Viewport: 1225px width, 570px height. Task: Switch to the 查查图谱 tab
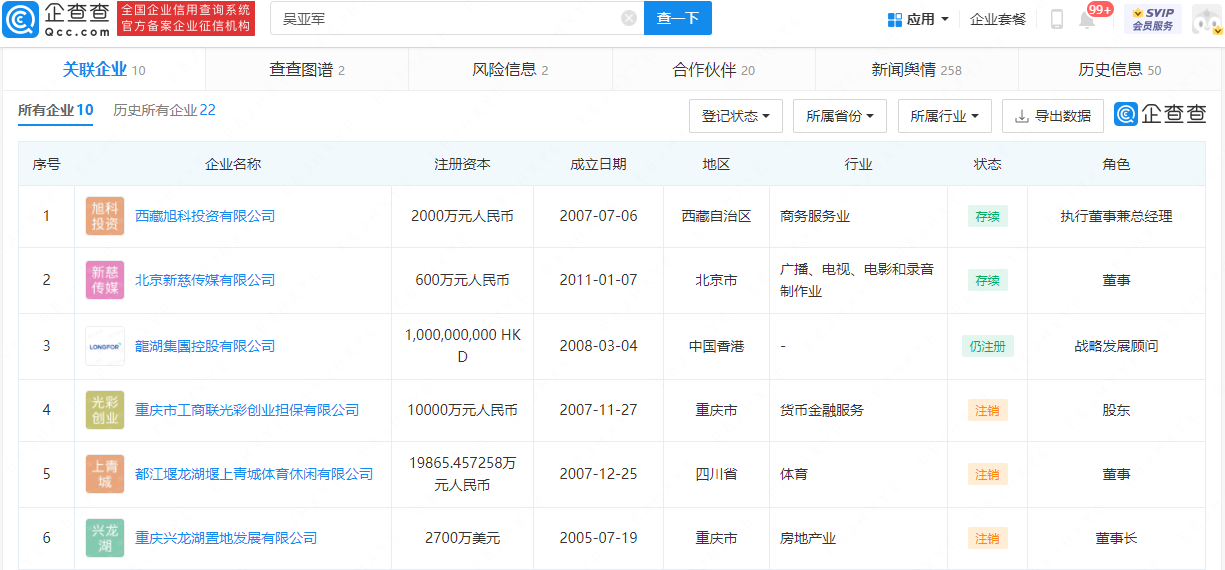coord(307,70)
